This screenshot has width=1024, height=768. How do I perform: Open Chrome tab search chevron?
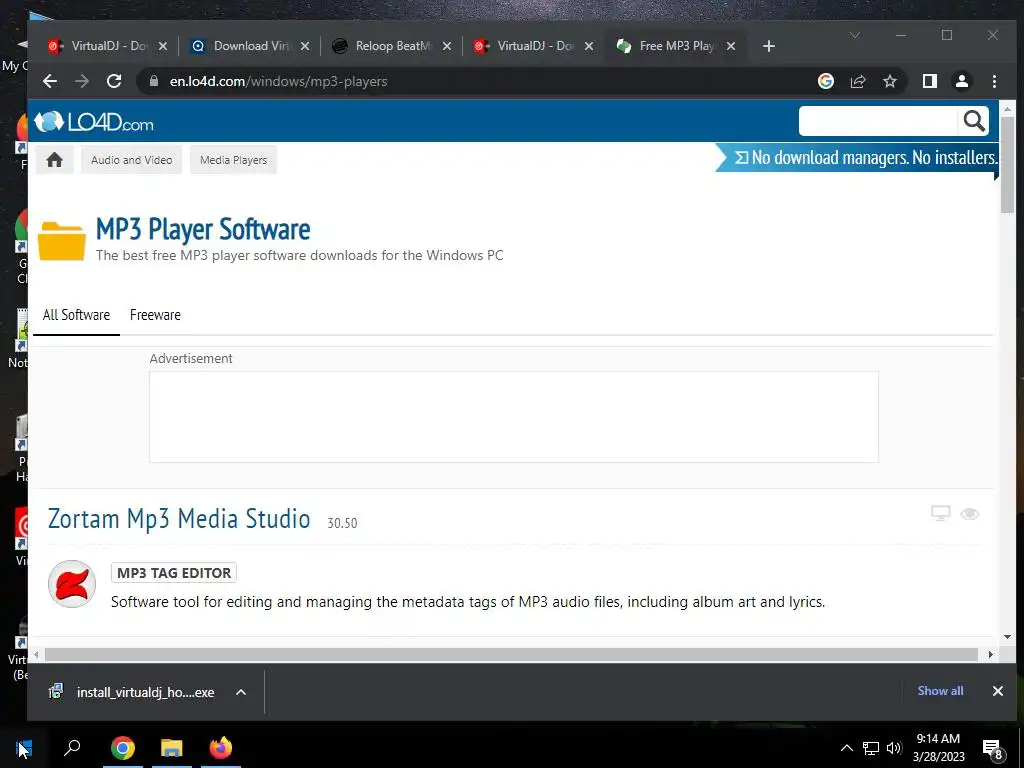(855, 35)
